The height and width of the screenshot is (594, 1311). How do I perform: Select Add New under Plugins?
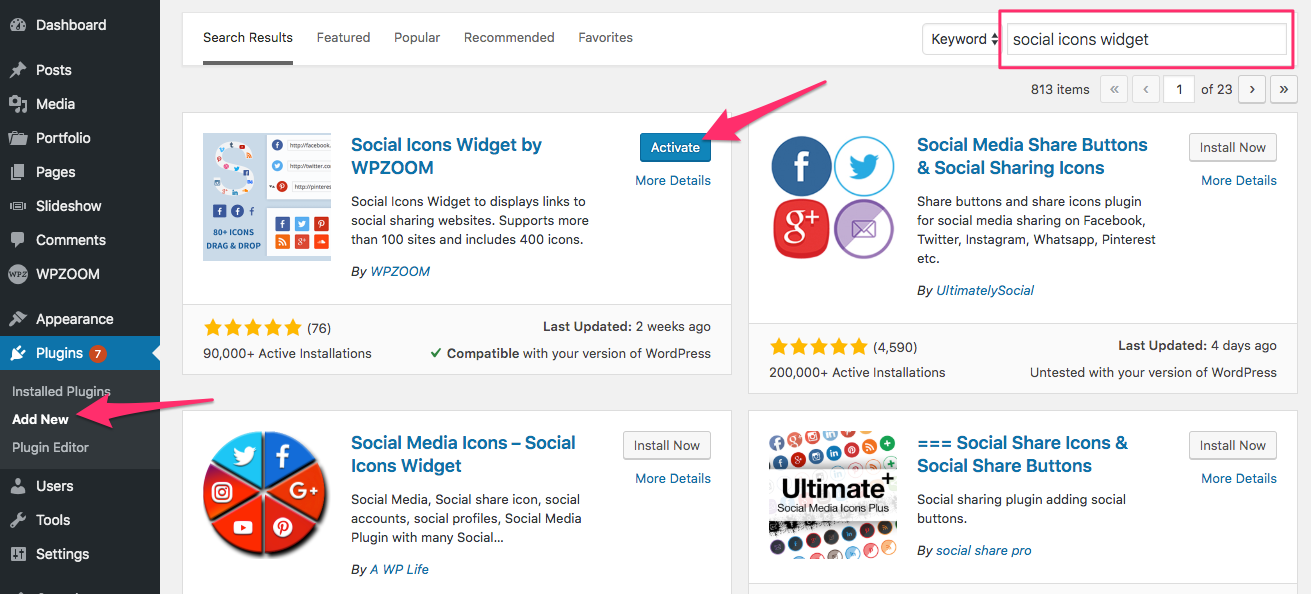tap(40, 419)
